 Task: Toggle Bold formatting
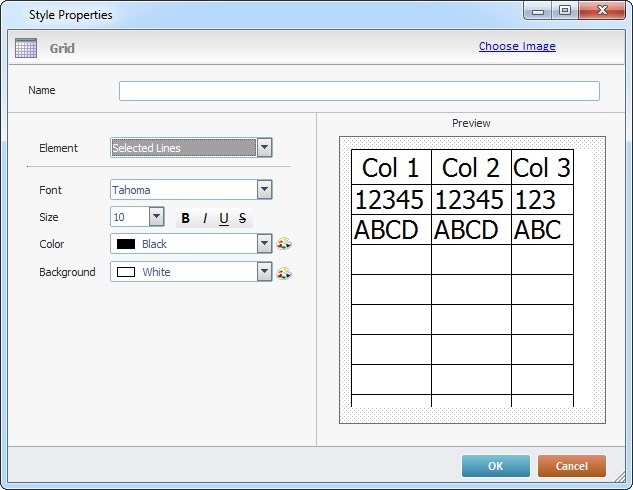coord(185,218)
